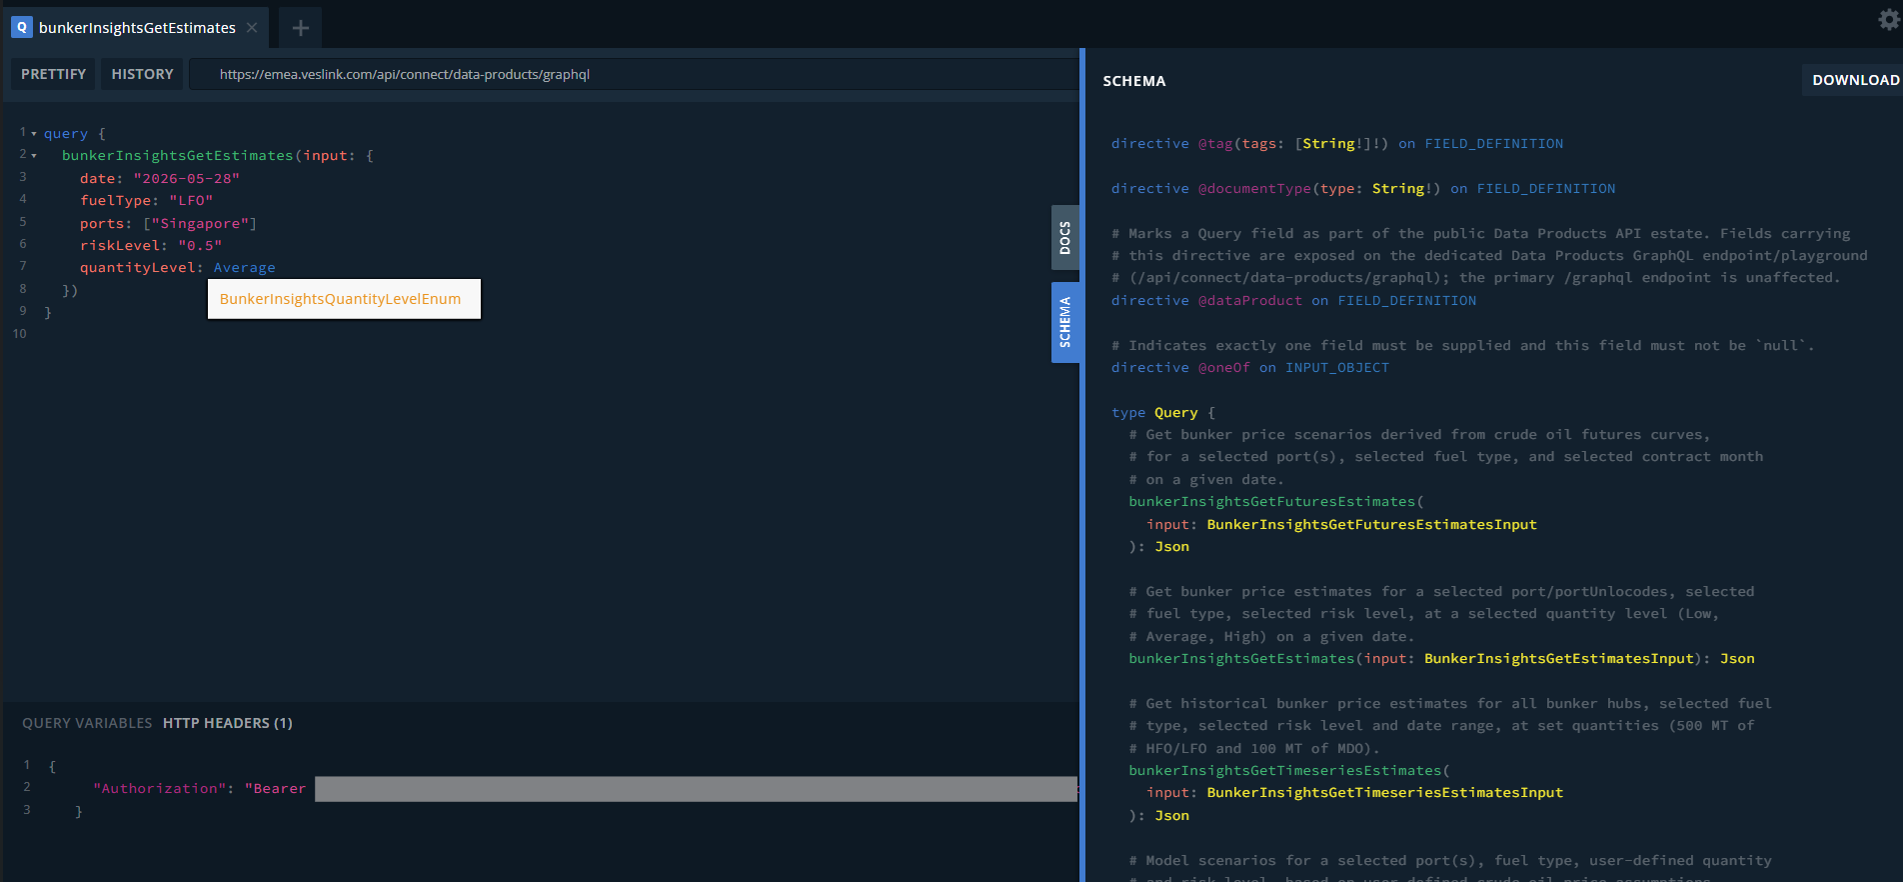The width and height of the screenshot is (1903, 882).
Task: Click the GraphQL endpoint URL field
Action: pos(634,74)
